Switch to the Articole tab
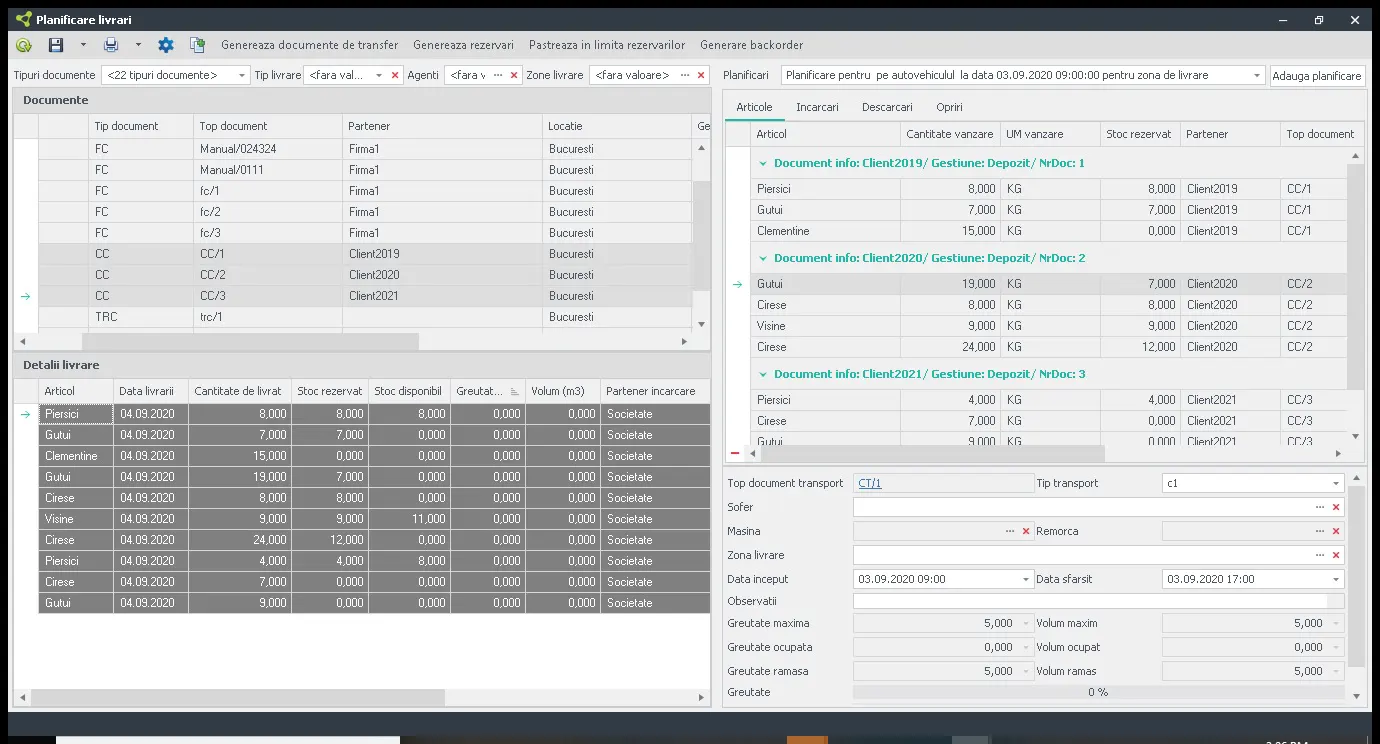 coord(754,107)
